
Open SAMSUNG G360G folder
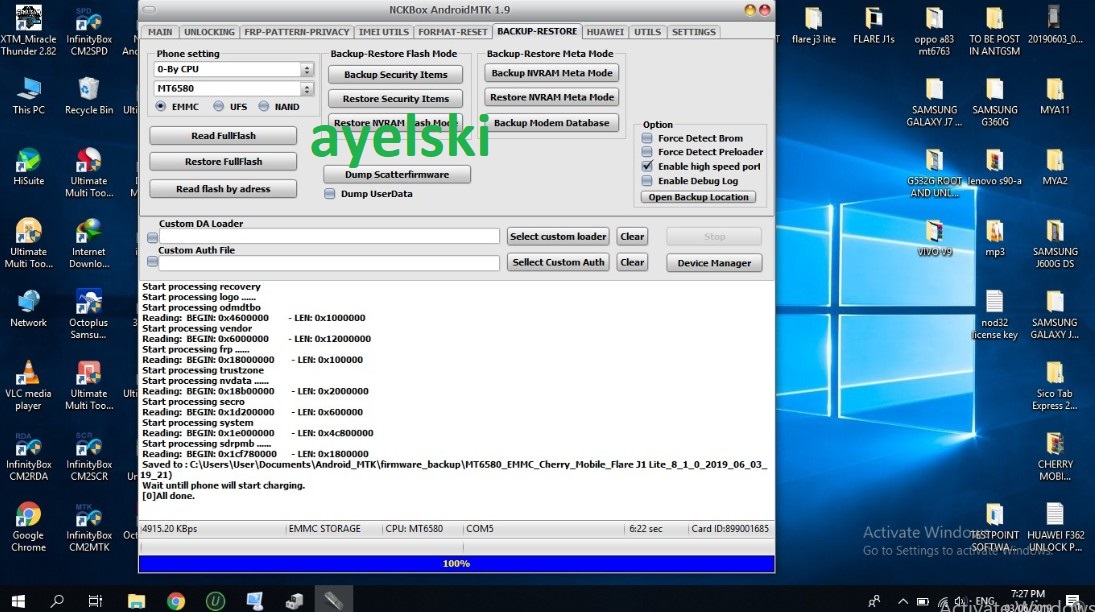click(x=994, y=103)
